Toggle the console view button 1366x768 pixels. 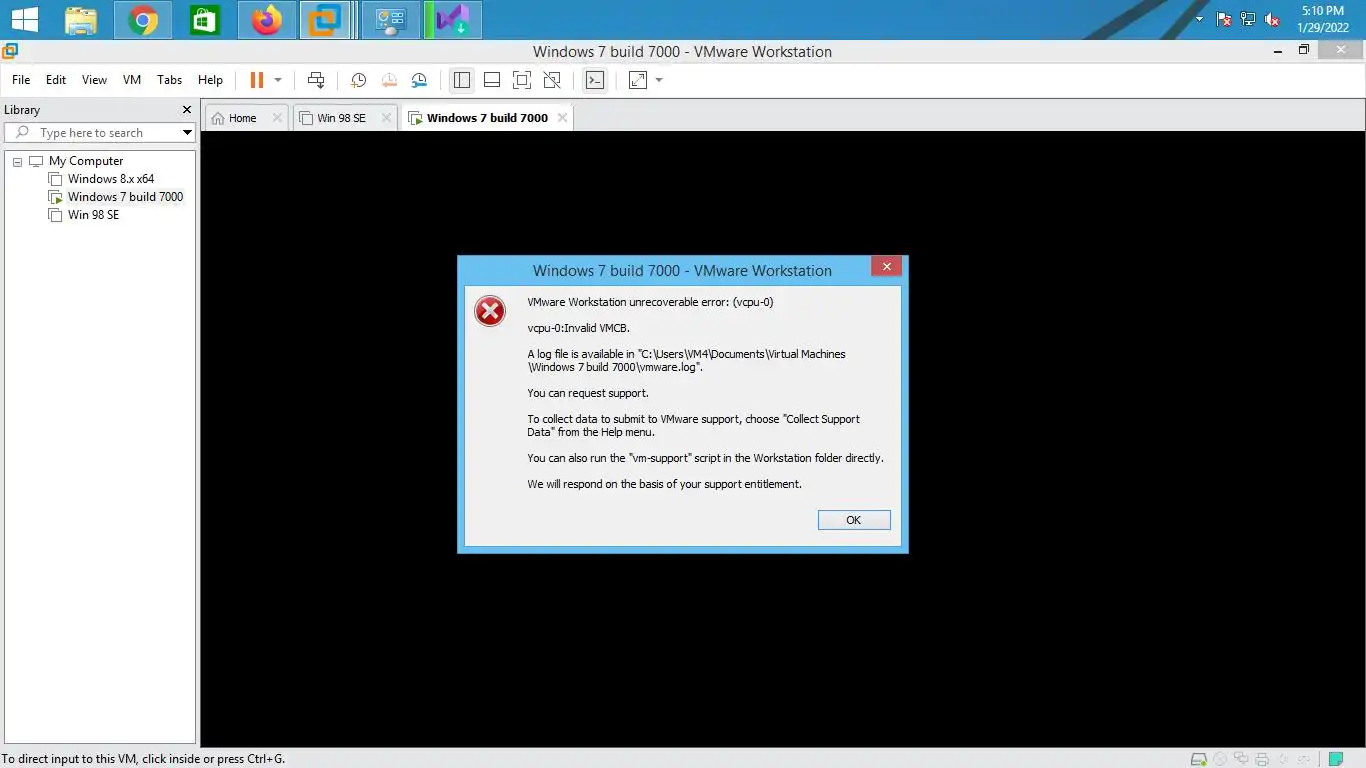point(595,80)
